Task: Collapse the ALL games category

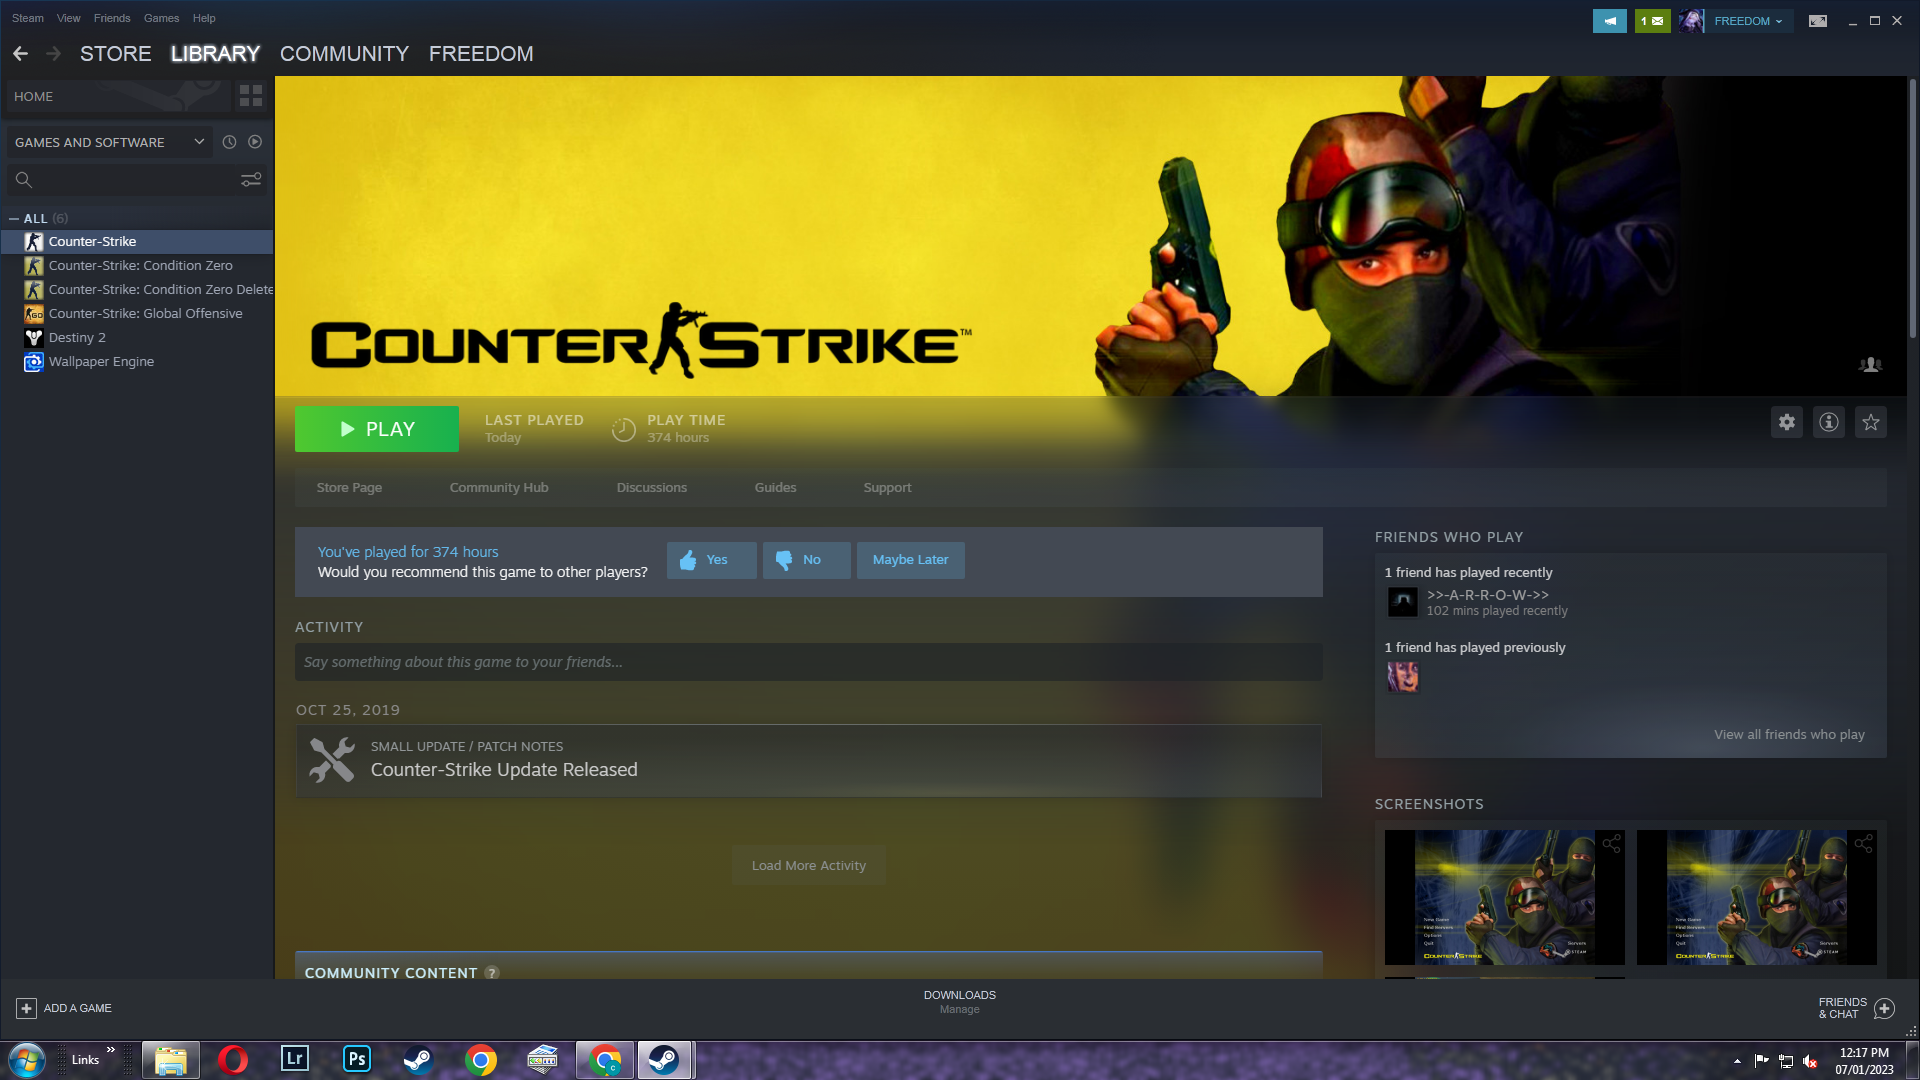Action: pos(14,218)
